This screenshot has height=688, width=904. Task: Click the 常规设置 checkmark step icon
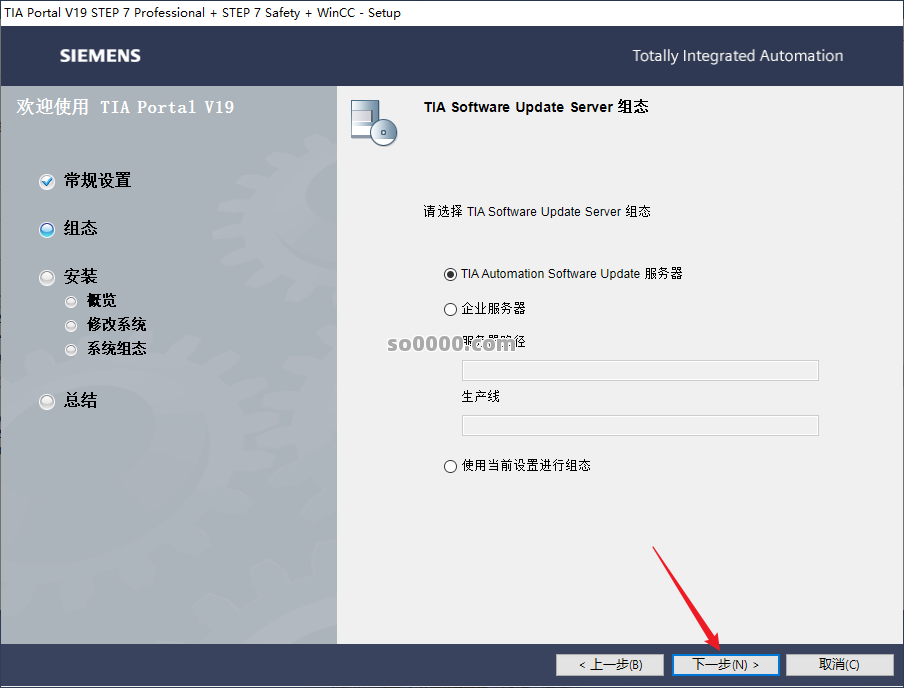pyautogui.click(x=47, y=182)
